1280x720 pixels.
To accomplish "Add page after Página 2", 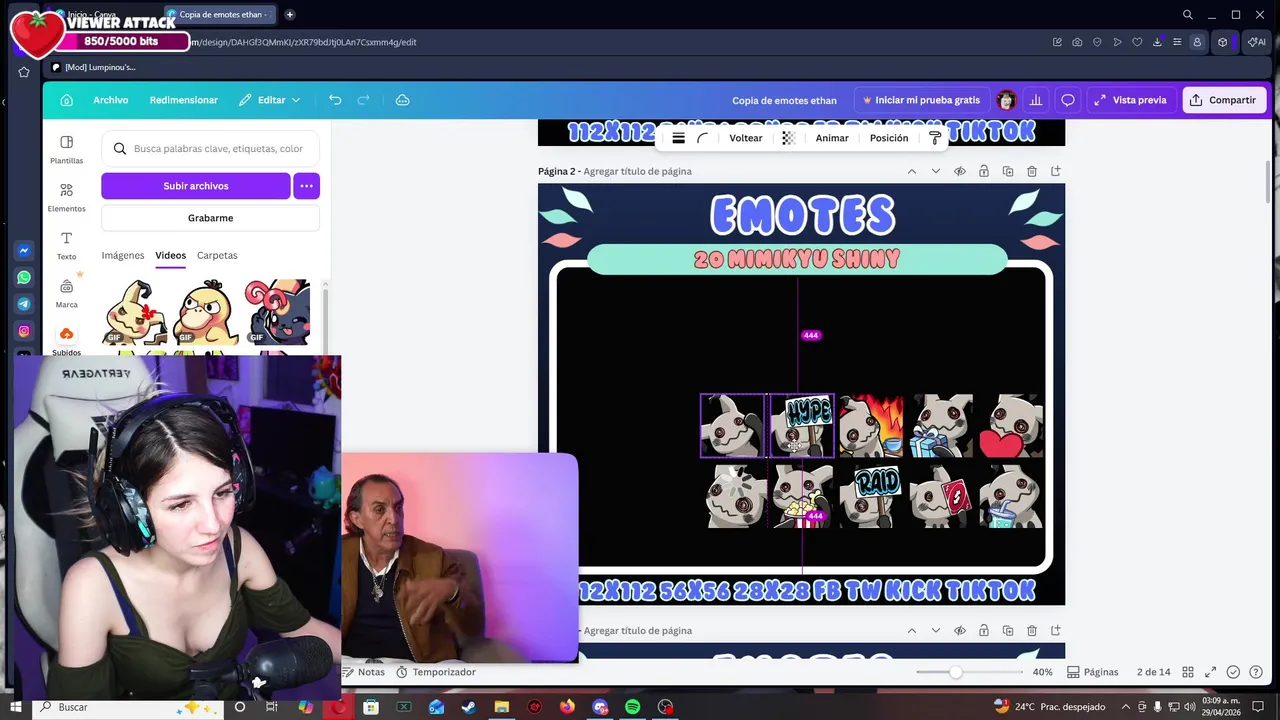I will coord(1056,171).
